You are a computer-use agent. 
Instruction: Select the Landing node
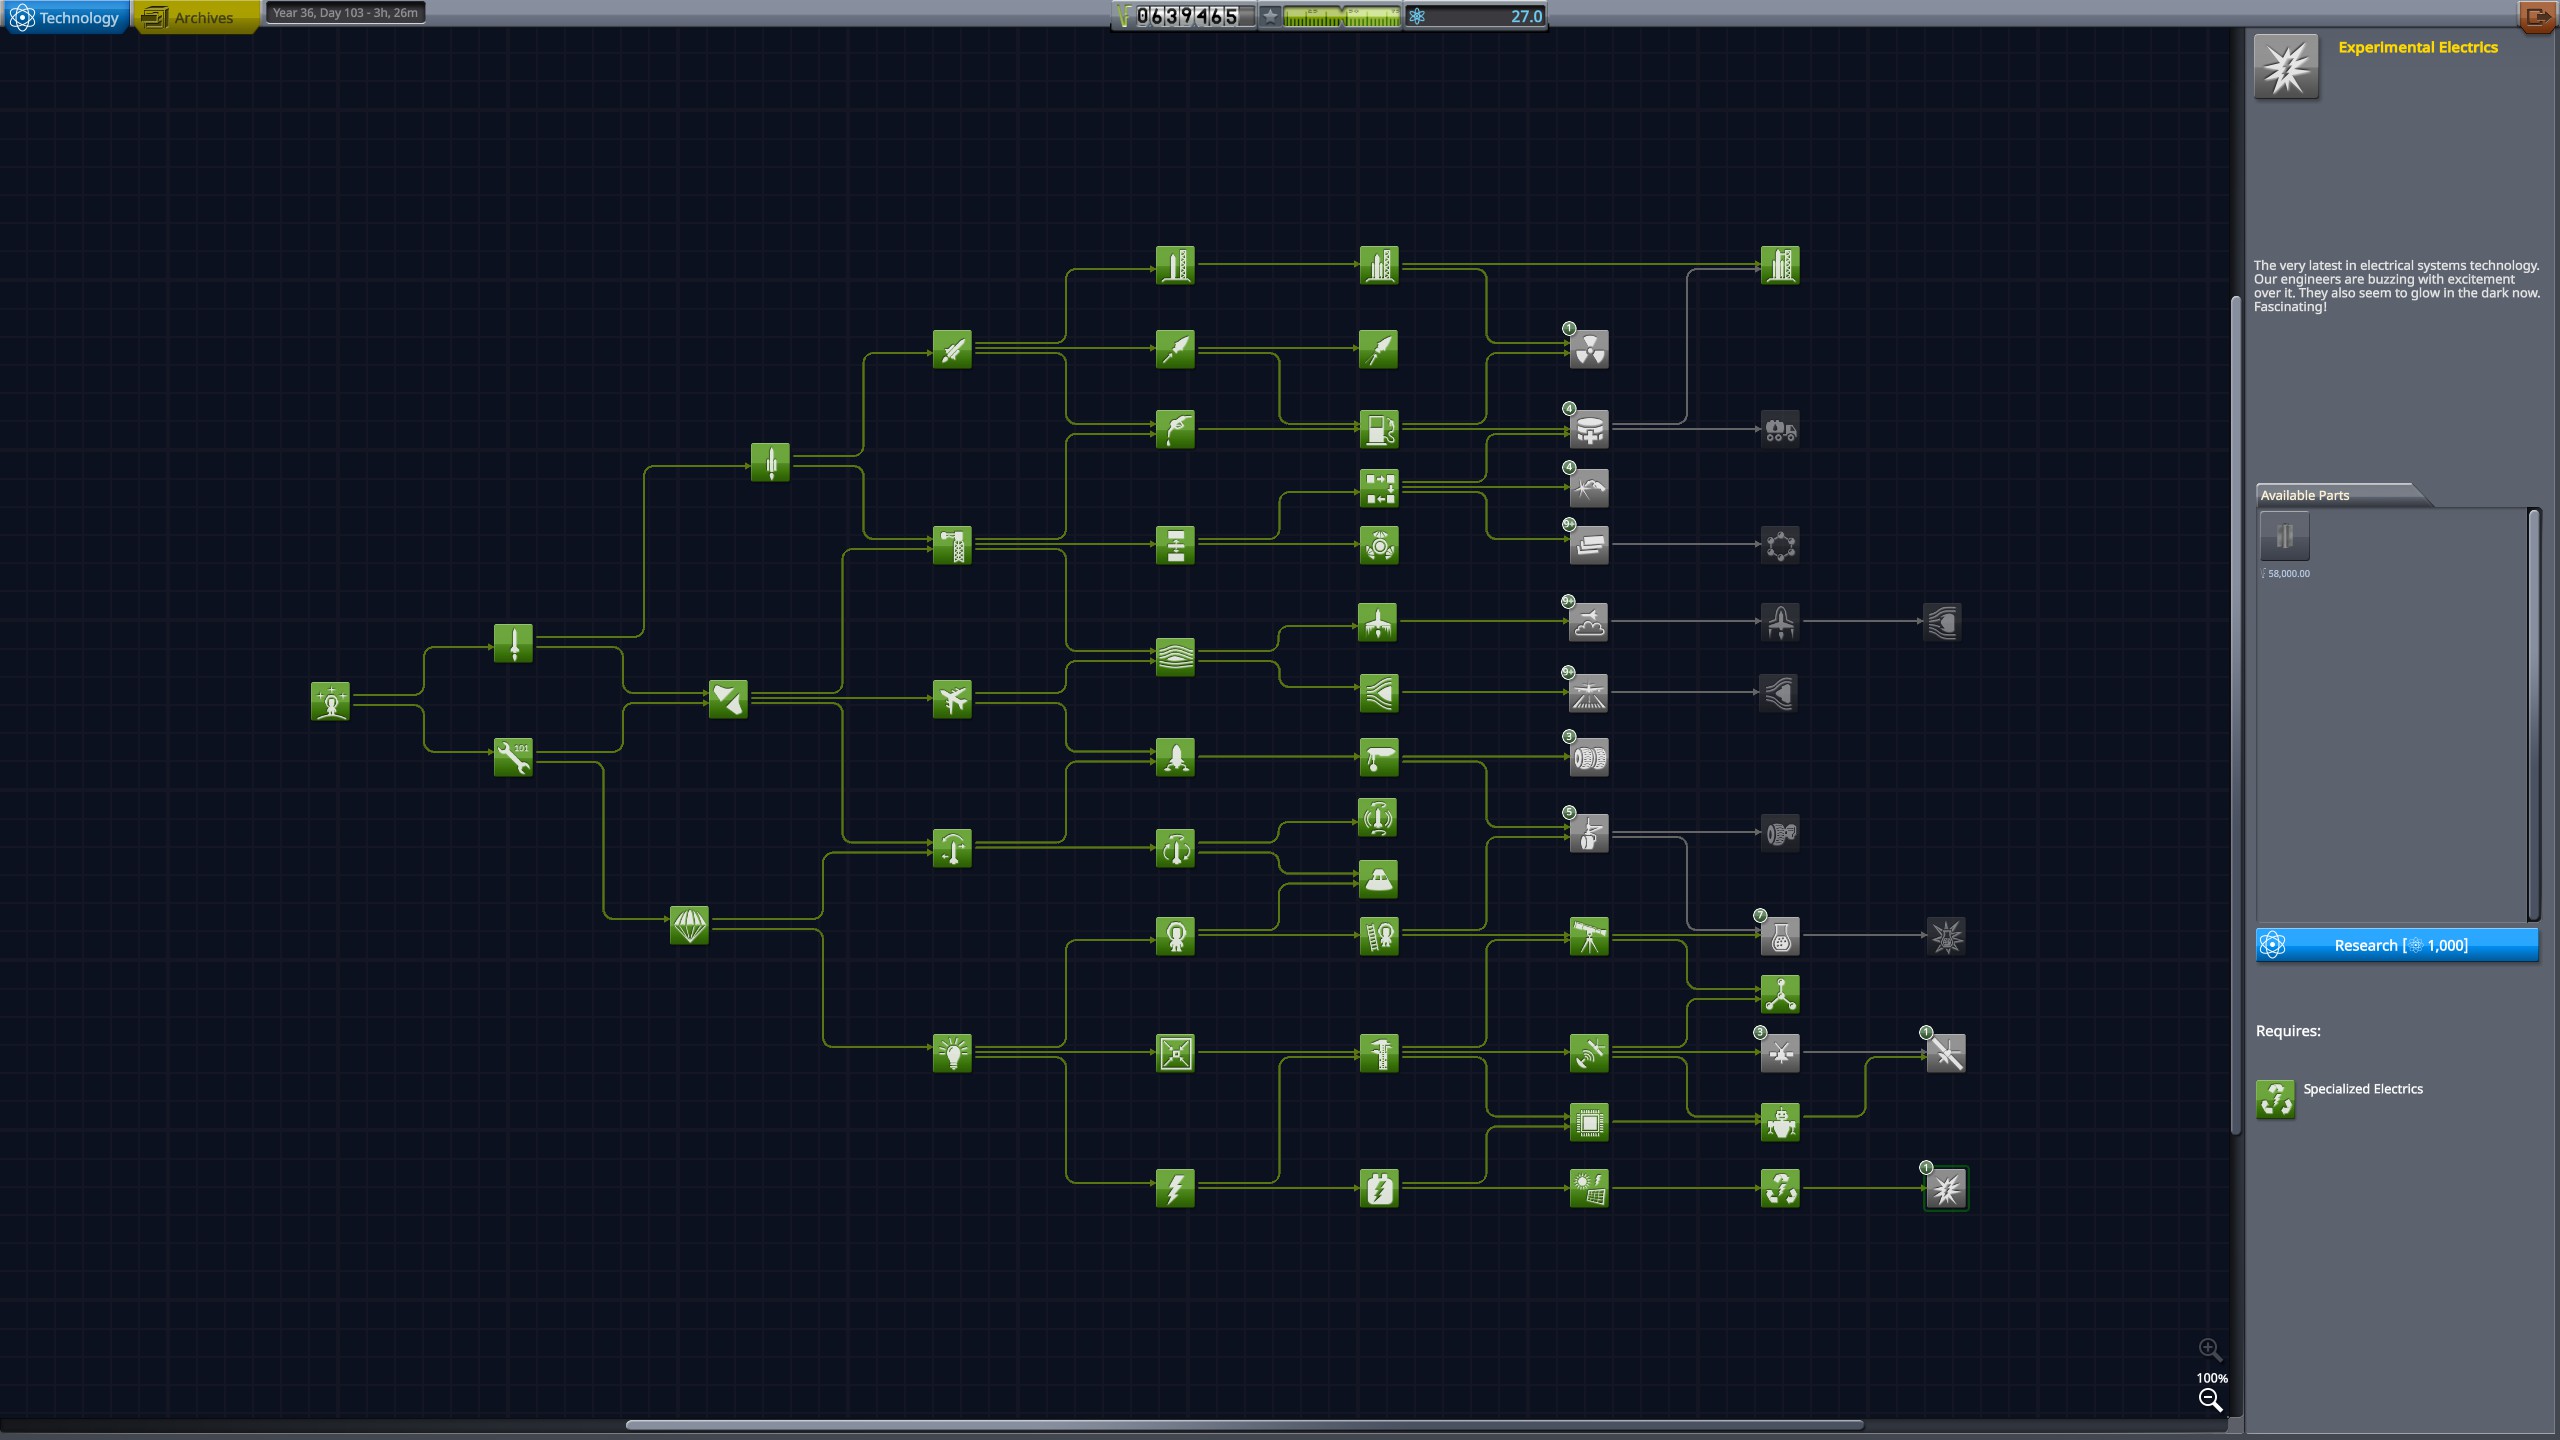(x=1175, y=757)
